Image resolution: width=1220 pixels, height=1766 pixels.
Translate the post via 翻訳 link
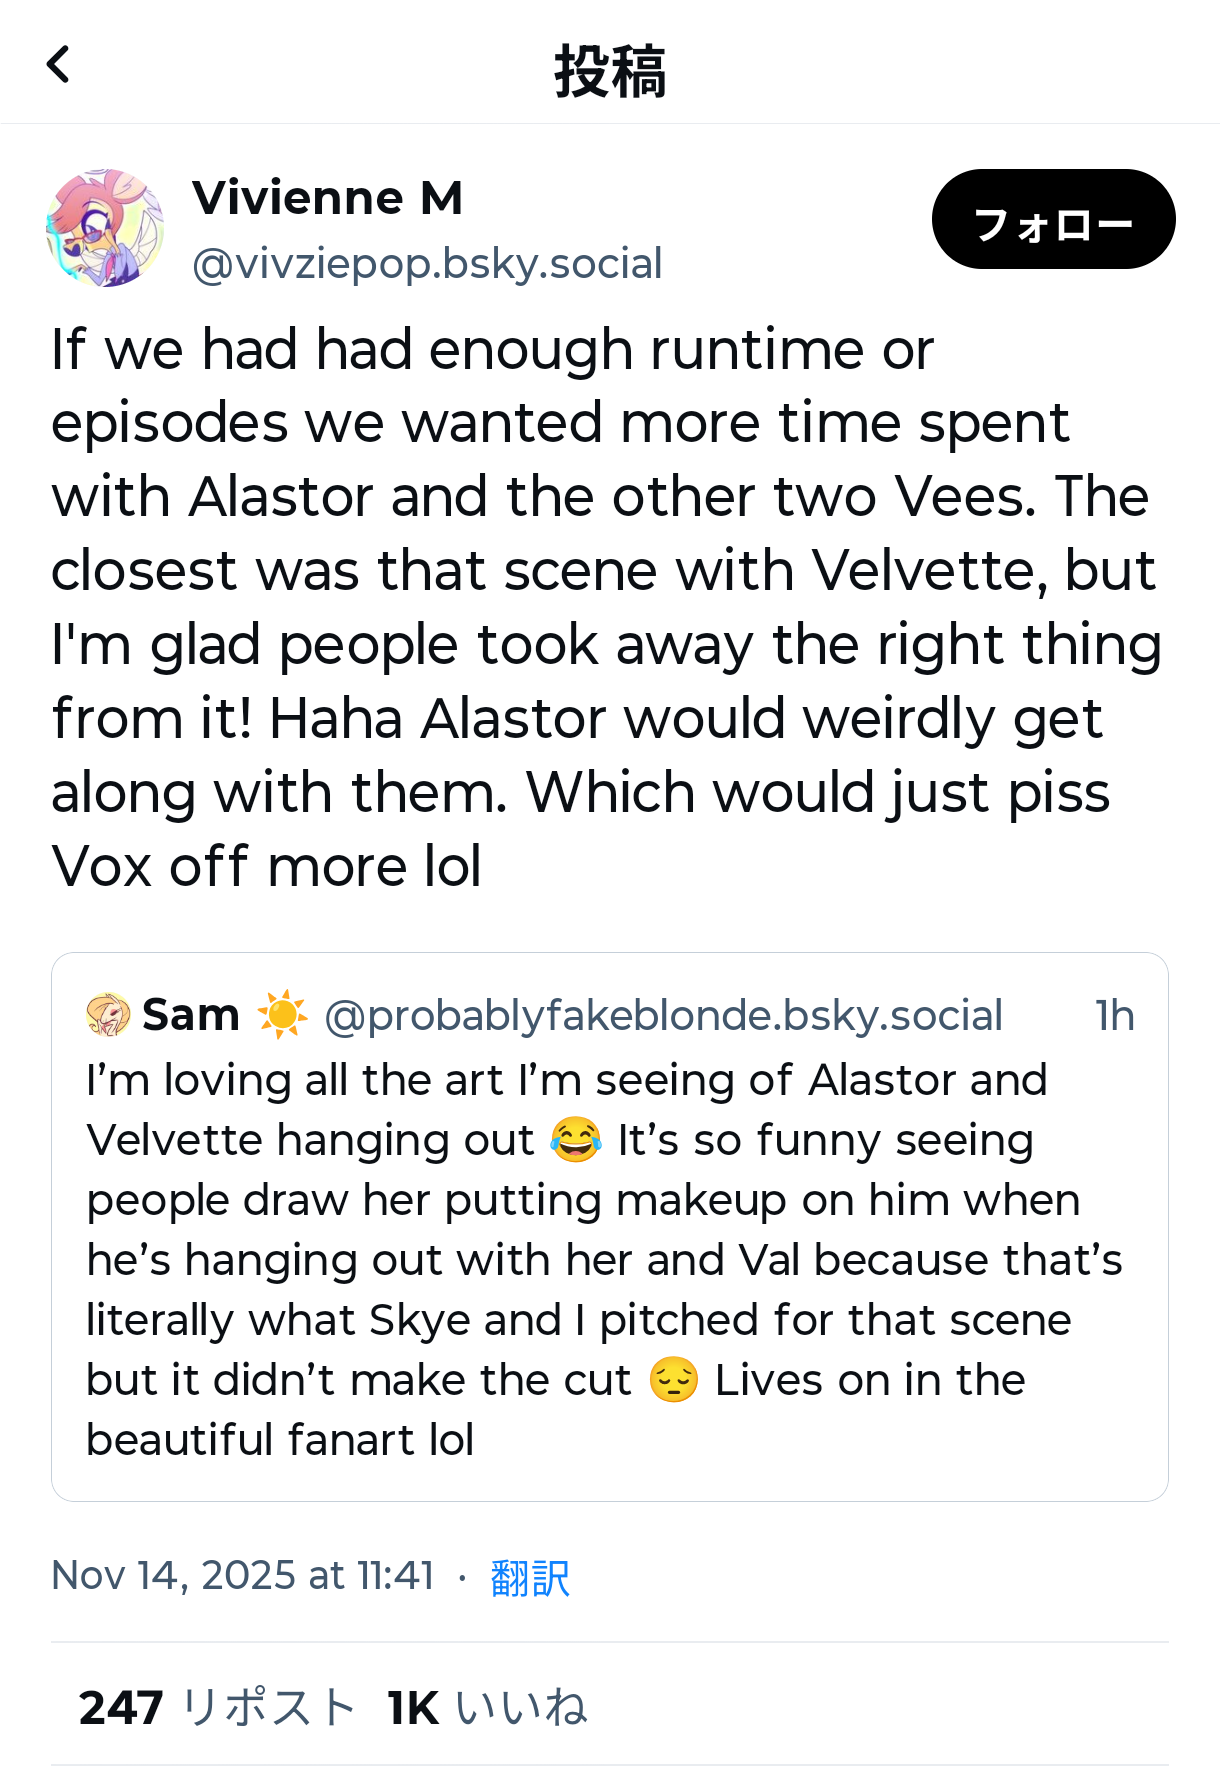(530, 1577)
